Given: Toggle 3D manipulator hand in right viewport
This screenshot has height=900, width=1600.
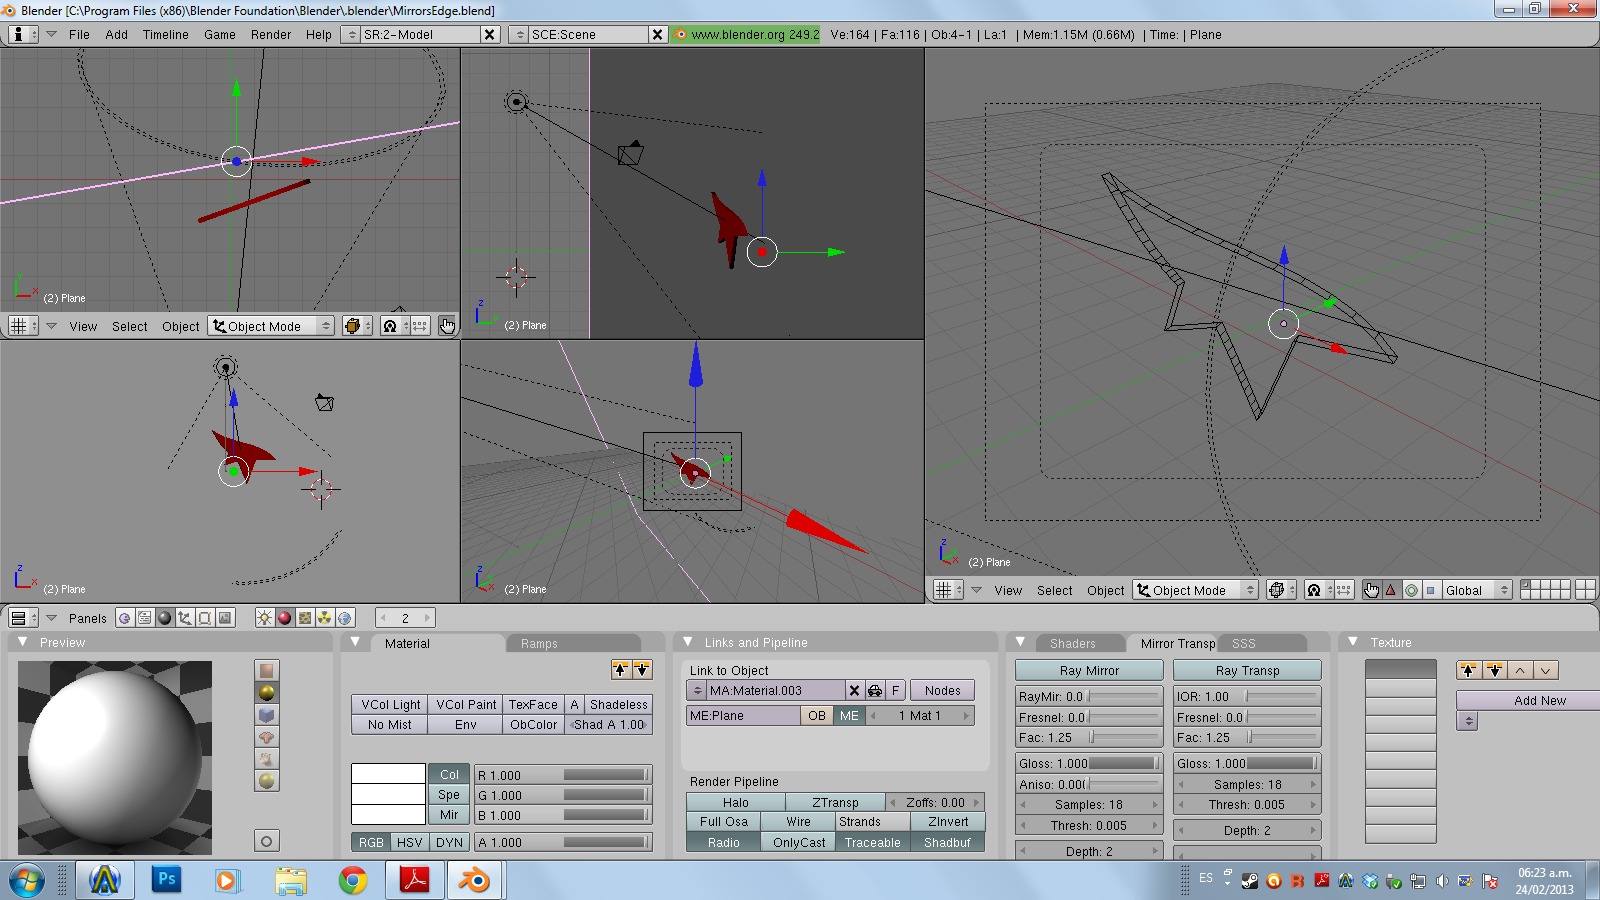Looking at the screenshot, I should click(x=1371, y=590).
